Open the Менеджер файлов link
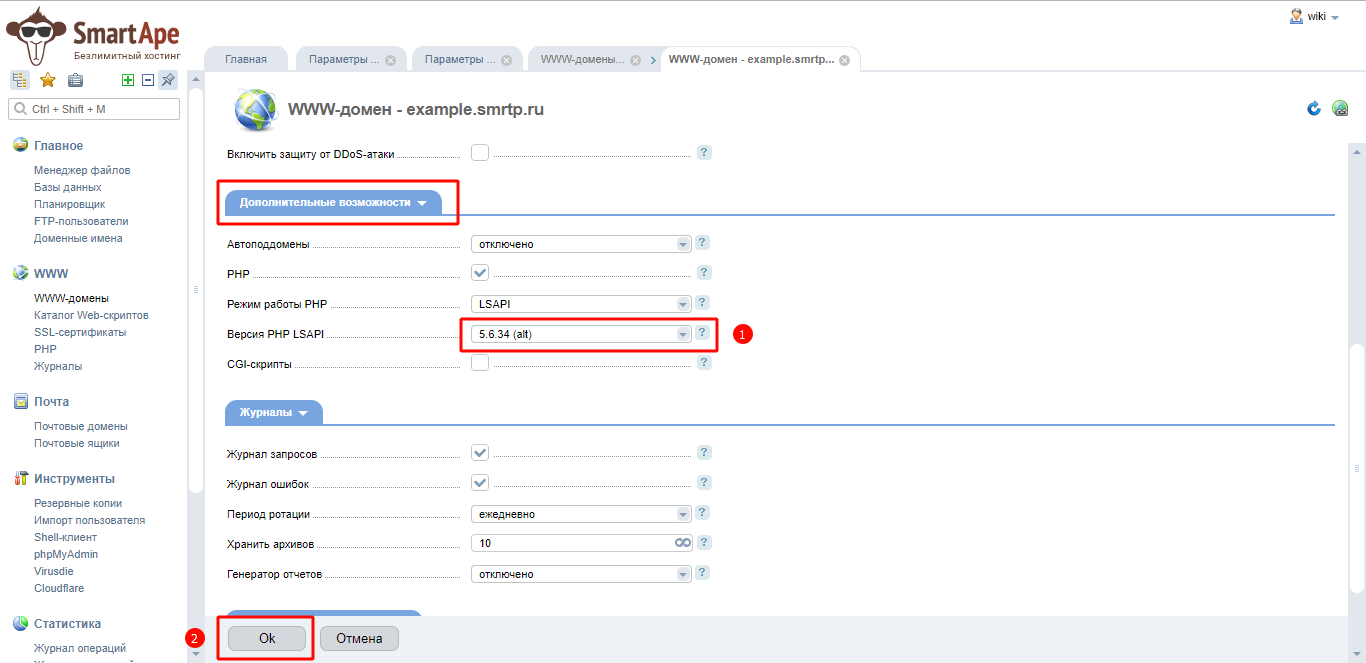Screen dimensions: 1366x663 [82, 170]
